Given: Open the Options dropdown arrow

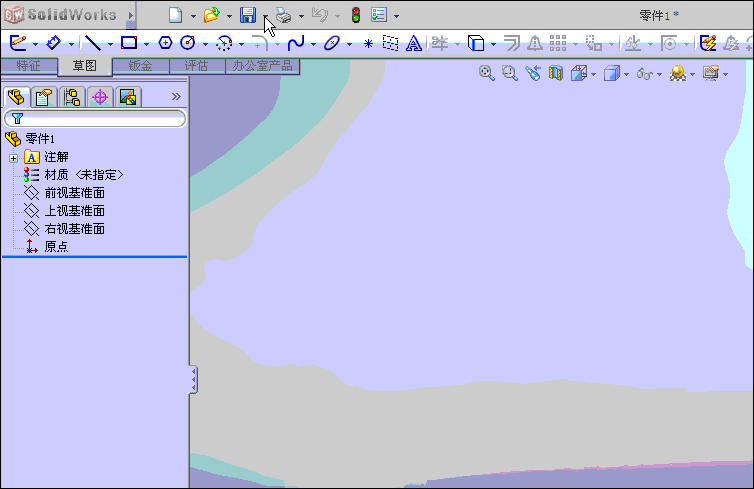Looking at the screenshot, I should pos(396,16).
